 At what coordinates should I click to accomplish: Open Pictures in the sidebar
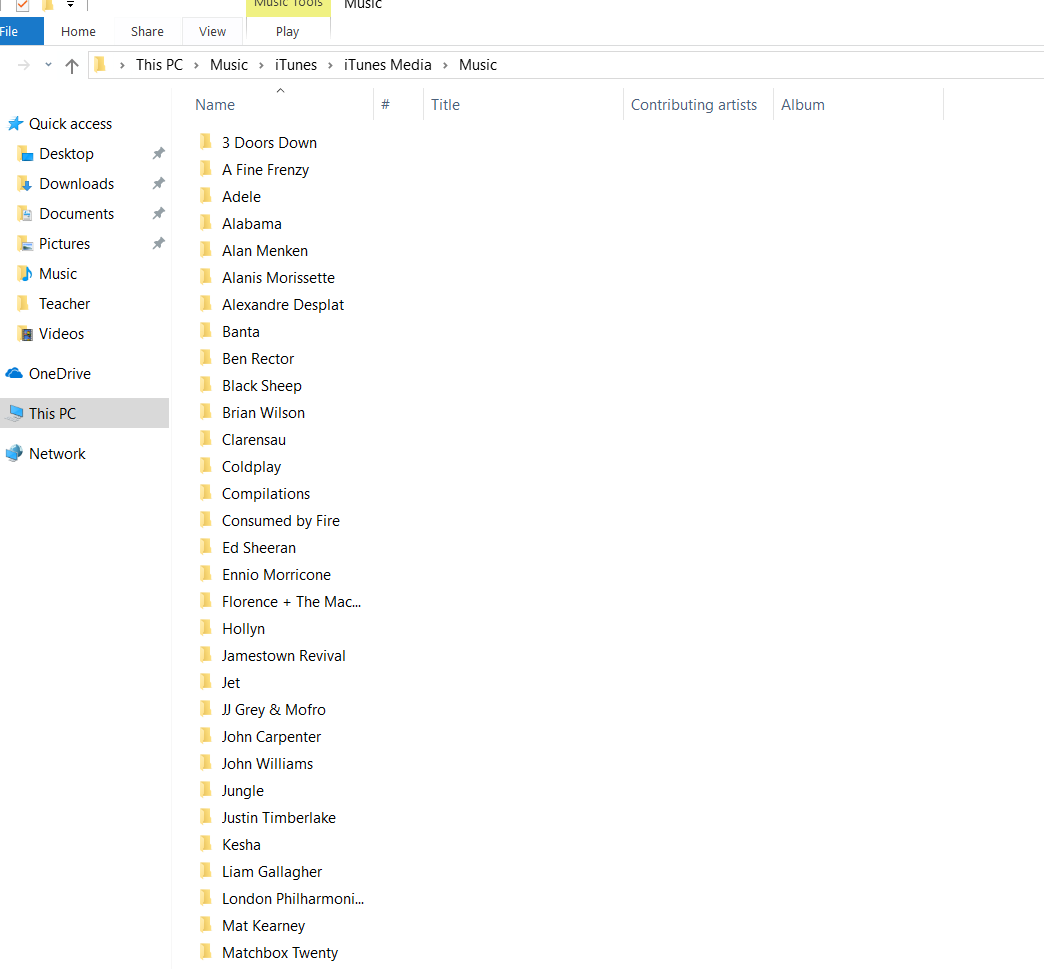pos(64,244)
